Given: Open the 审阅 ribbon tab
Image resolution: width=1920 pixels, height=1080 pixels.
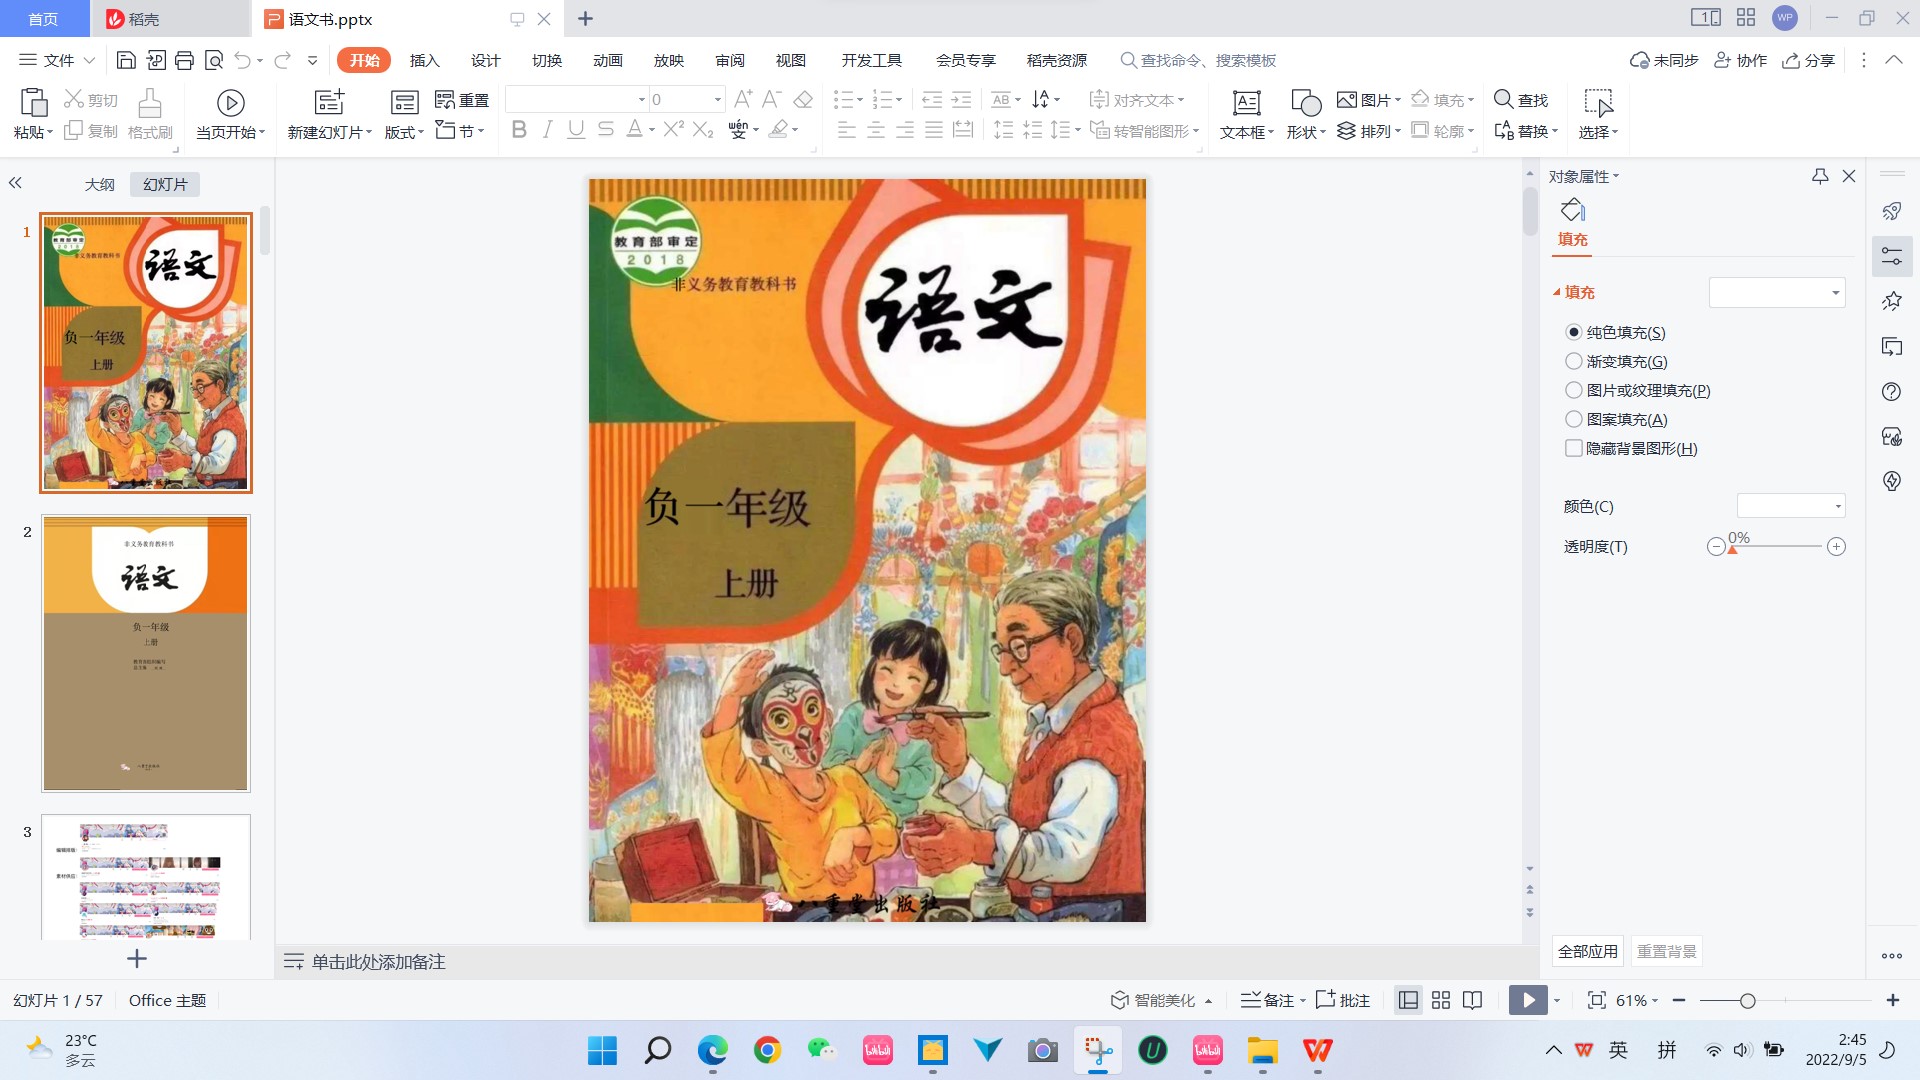Looking at the screenshot, I should [729, 60].
